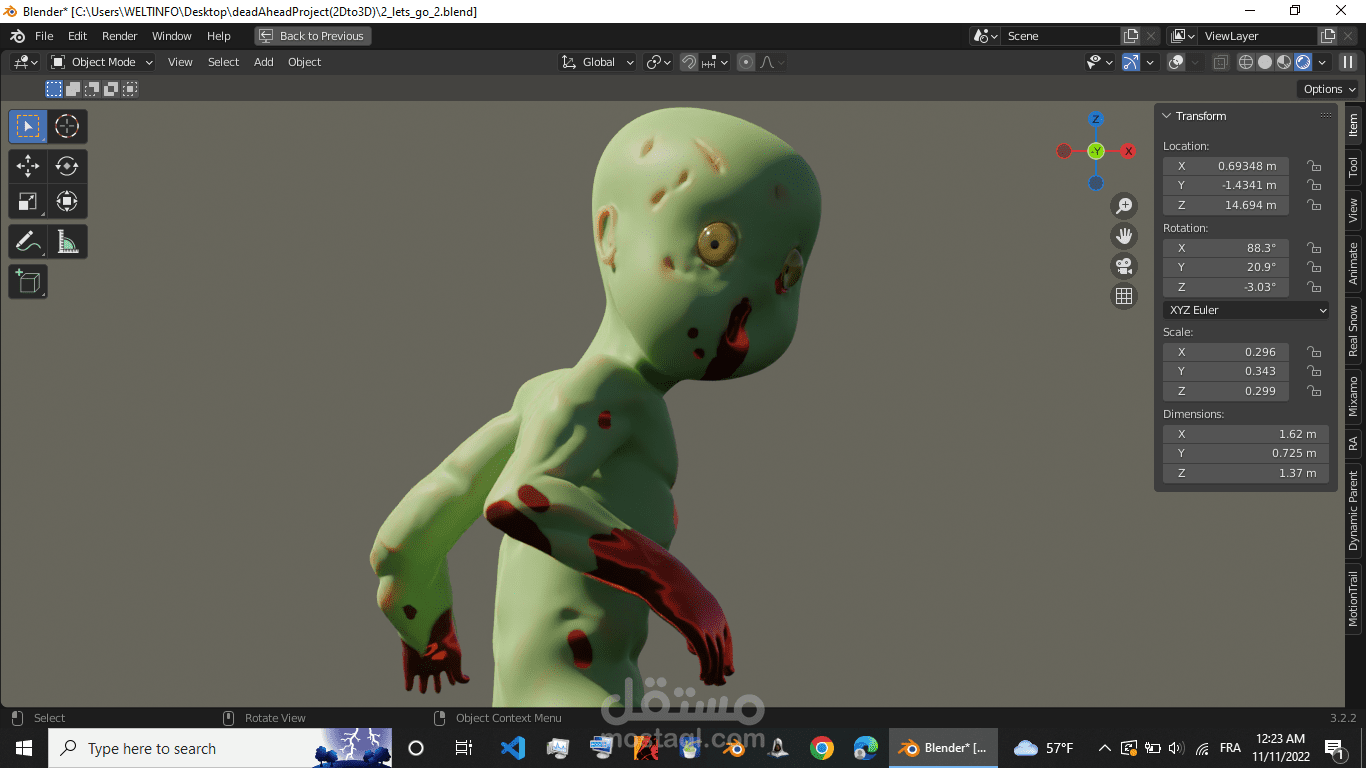Open the viewport Add menu
This screenshot has width=1366, height=768.
[x=263, y=62]
